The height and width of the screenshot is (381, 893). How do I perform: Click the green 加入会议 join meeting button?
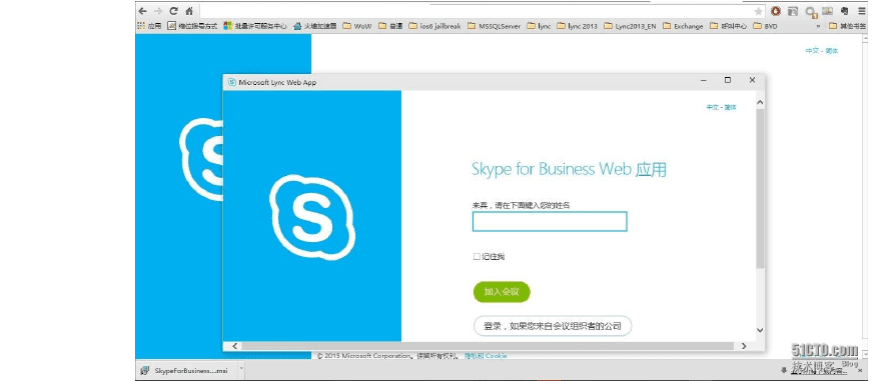[x=502, y=292]
